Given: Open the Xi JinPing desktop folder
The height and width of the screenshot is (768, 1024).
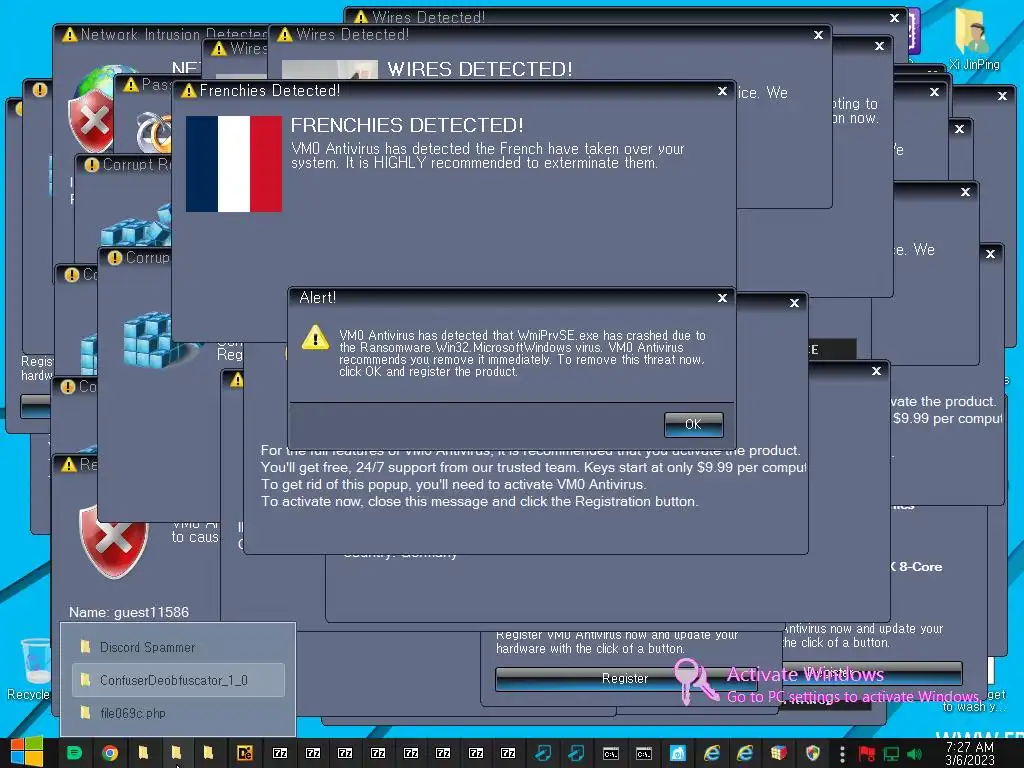Looking at the screenshot, I should pos(974,40).
